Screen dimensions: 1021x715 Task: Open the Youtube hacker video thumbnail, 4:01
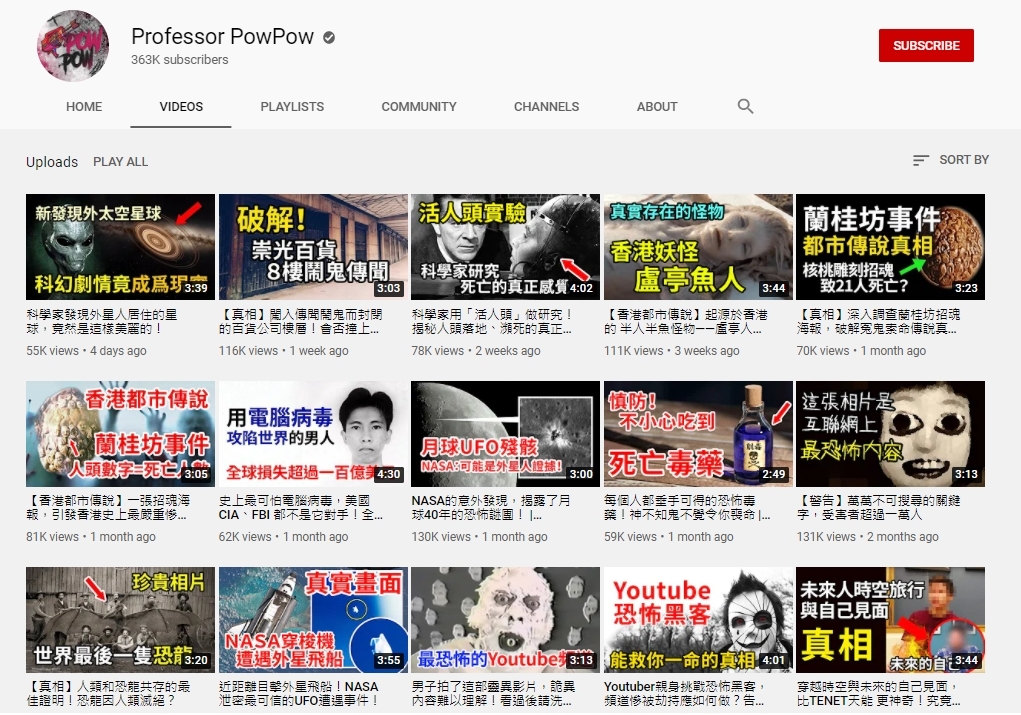[x=698, y=620]
